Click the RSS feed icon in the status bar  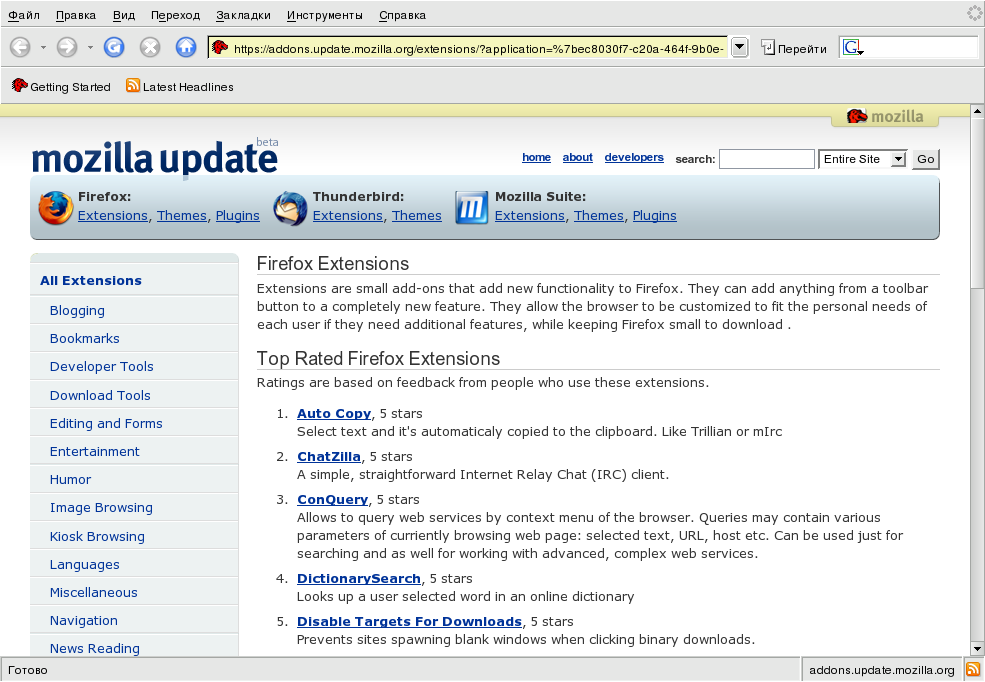(x=972, y=669)
